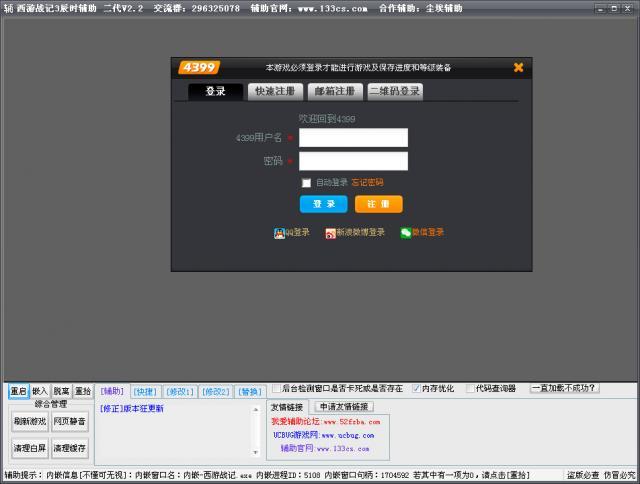
Task: Click the blue 登录 button
Action: [x=324, y=204]
